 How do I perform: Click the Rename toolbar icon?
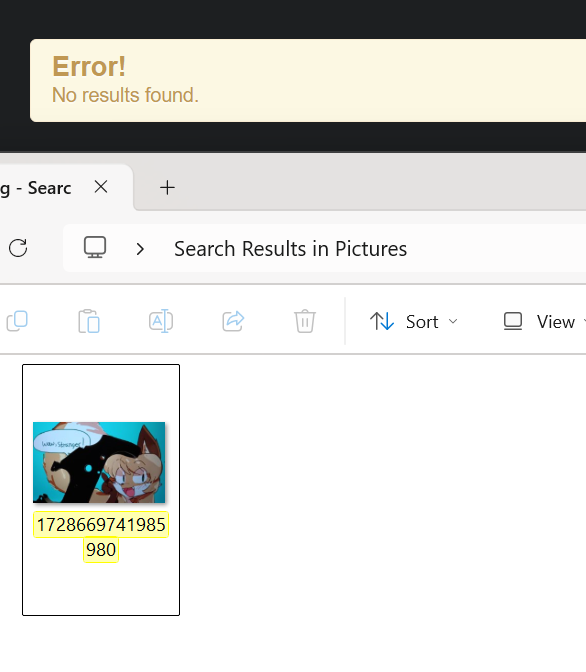[x=161, y=321]
